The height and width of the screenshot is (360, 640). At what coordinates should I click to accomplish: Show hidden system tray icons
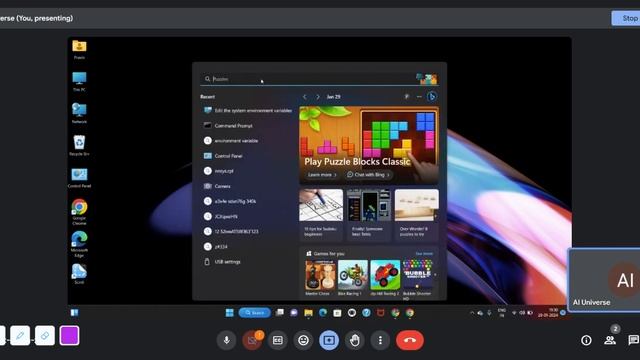472,313
